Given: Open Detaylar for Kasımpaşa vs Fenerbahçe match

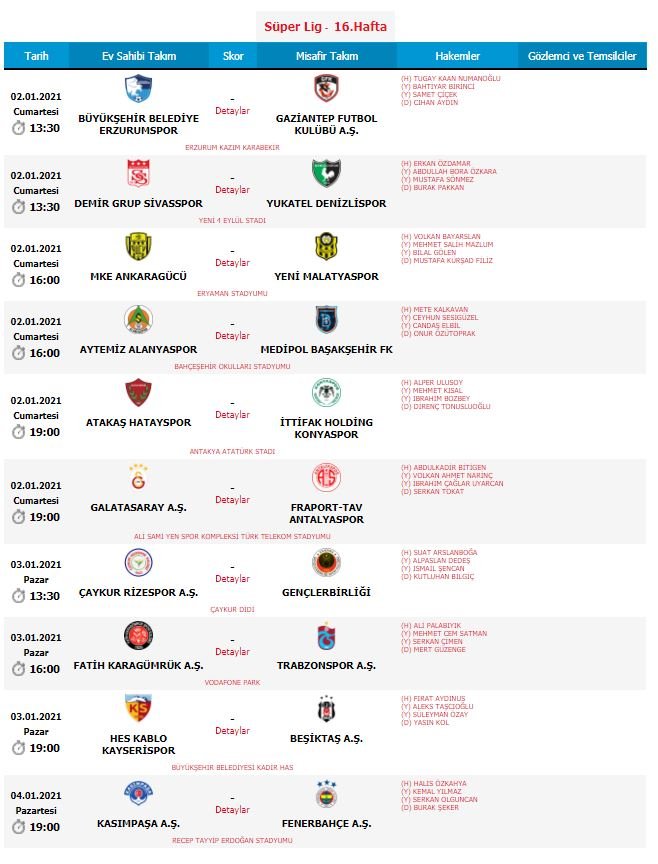Looking at the screenshot, I should point(233,810).
